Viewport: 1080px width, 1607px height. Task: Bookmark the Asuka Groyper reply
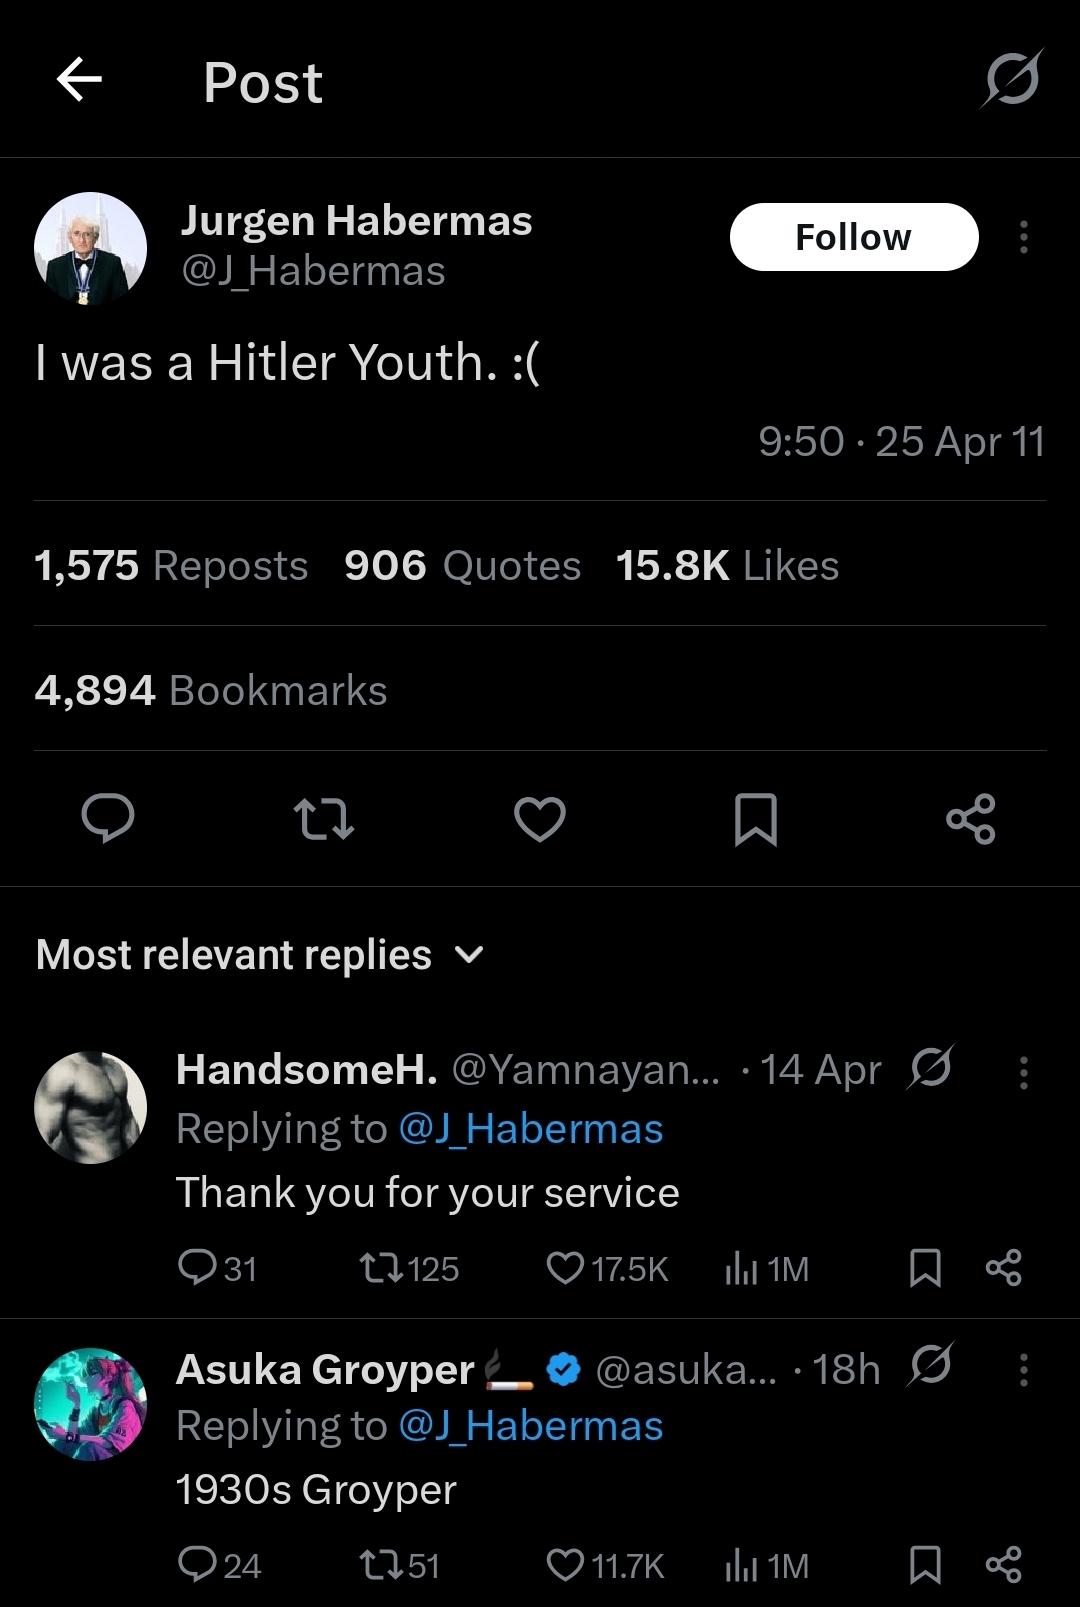(x=924, y=1565)
